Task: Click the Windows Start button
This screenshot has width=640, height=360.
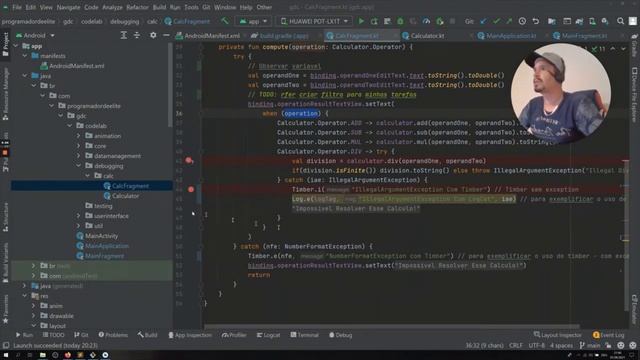Action: [x=6, y=355]
